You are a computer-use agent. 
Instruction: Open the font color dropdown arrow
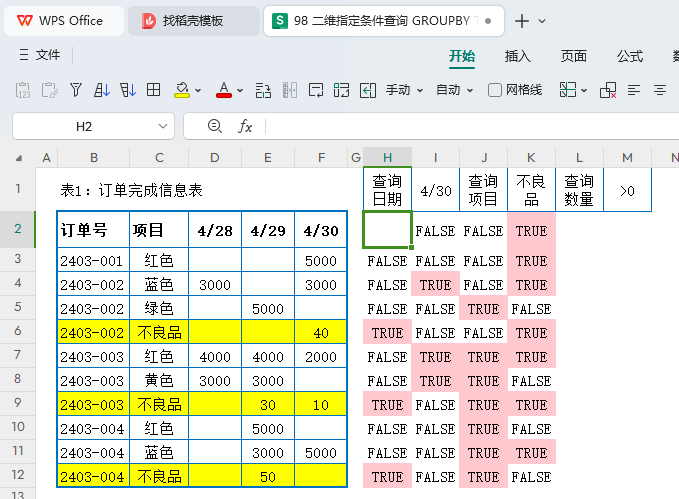pos(240,91)
